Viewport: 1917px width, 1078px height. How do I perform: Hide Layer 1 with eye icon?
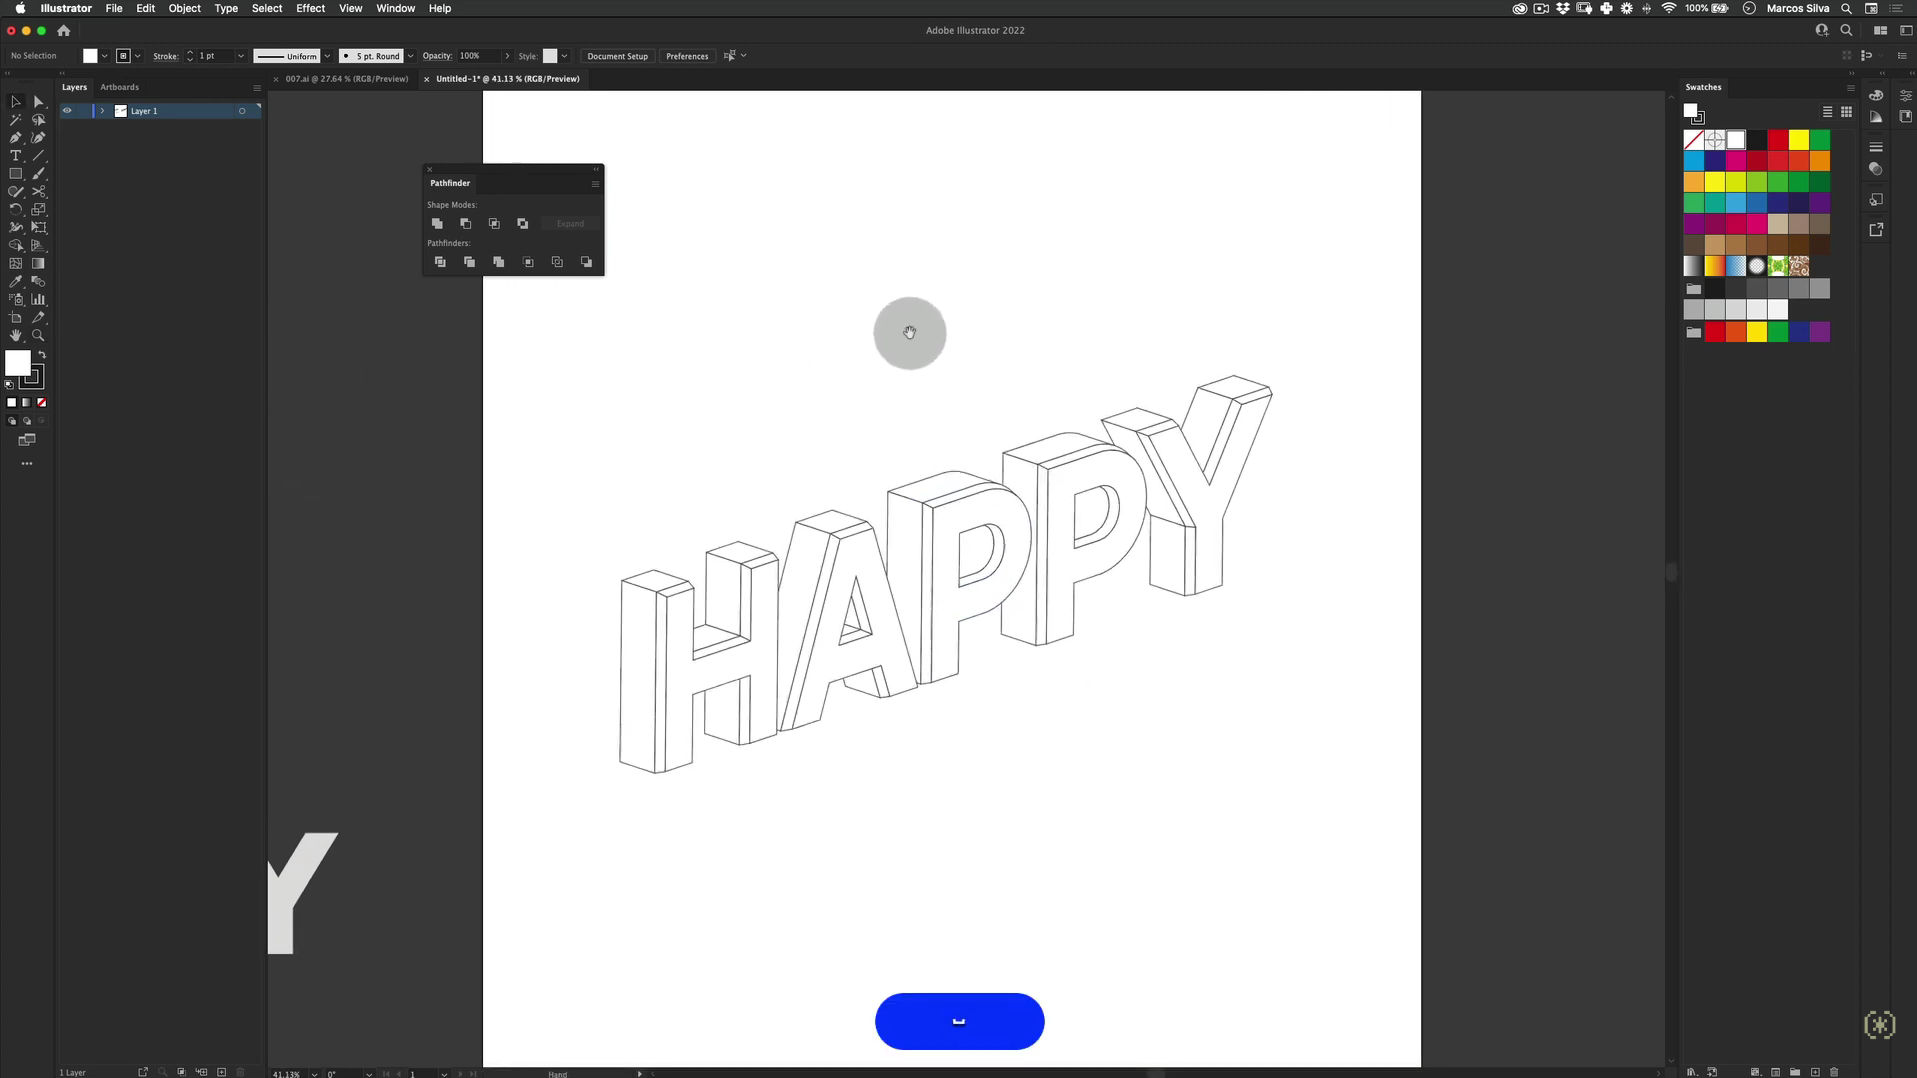pyautogui.click(x=67, y=111)
